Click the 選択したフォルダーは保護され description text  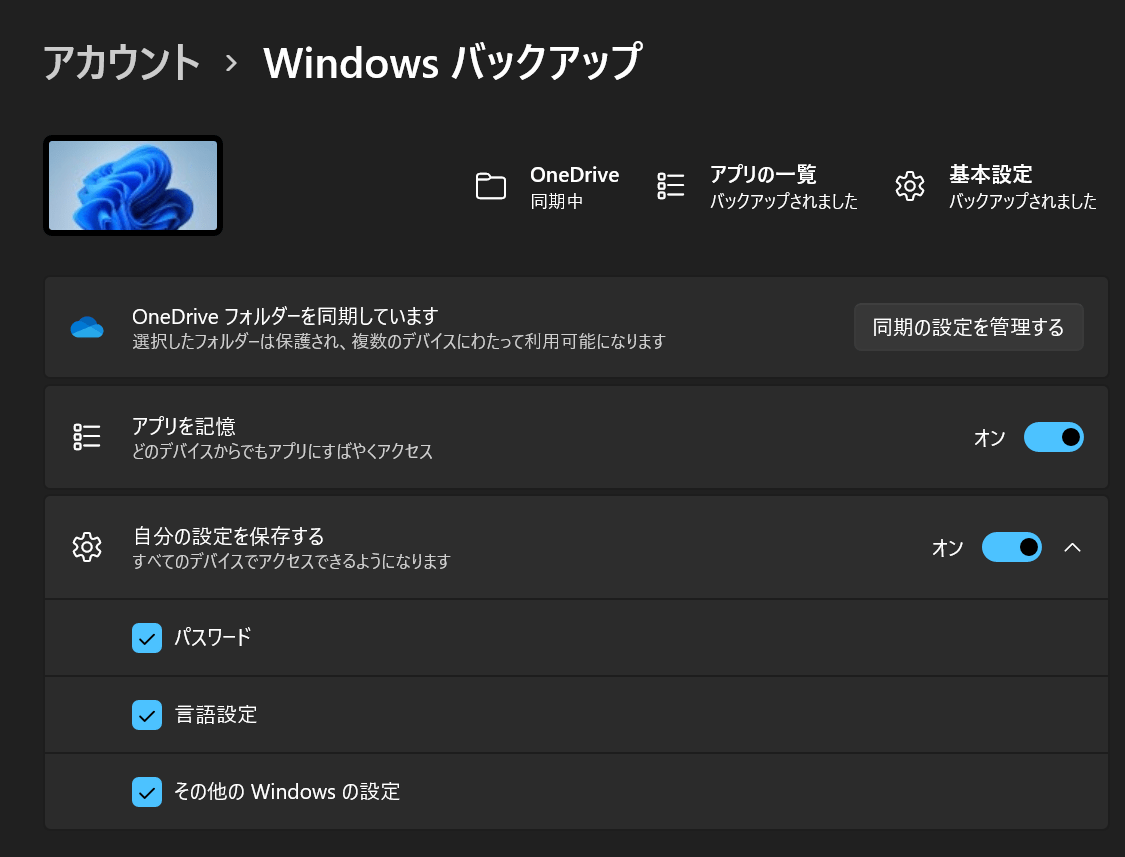pyautogui.click(x=399, y=342)
